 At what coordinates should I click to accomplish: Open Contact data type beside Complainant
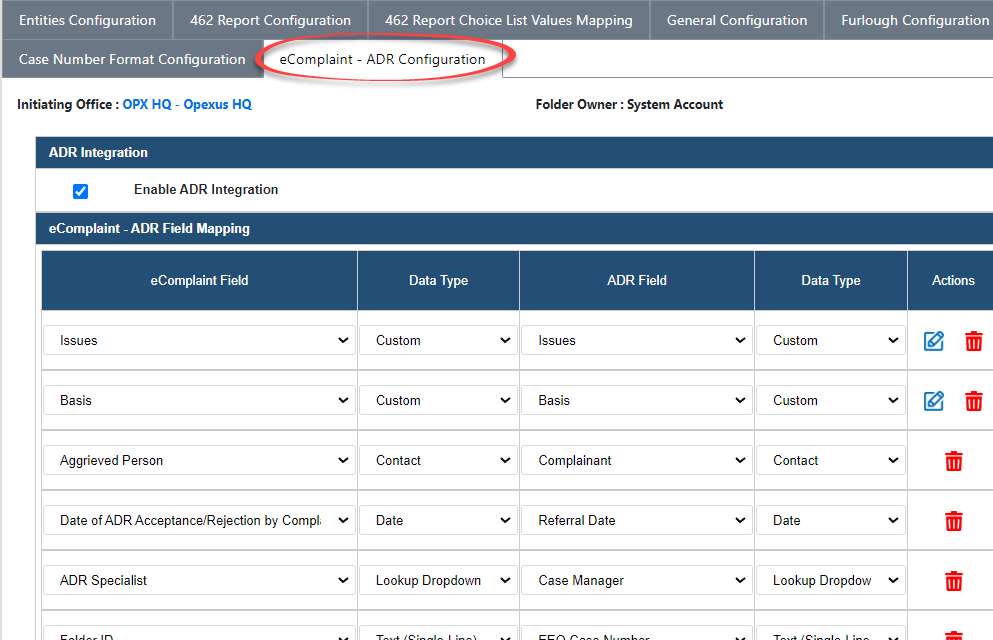[x=830, y=460]
